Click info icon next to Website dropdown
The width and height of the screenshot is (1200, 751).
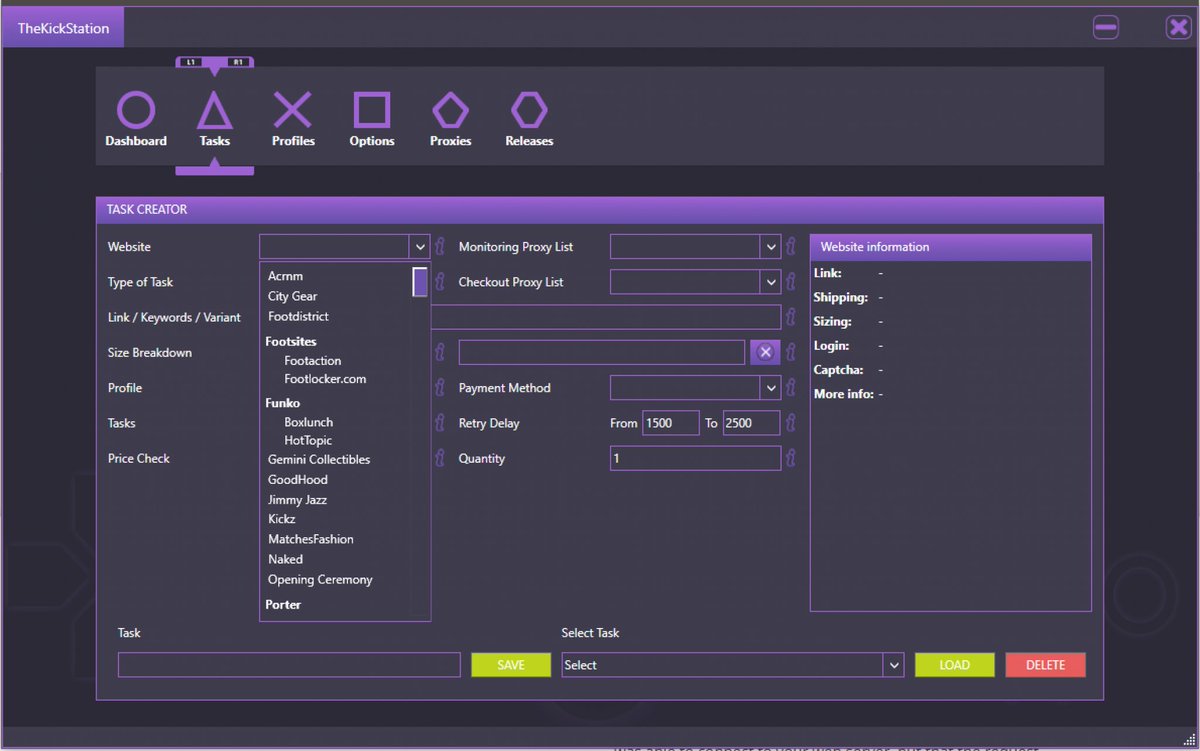coord(440,247)
